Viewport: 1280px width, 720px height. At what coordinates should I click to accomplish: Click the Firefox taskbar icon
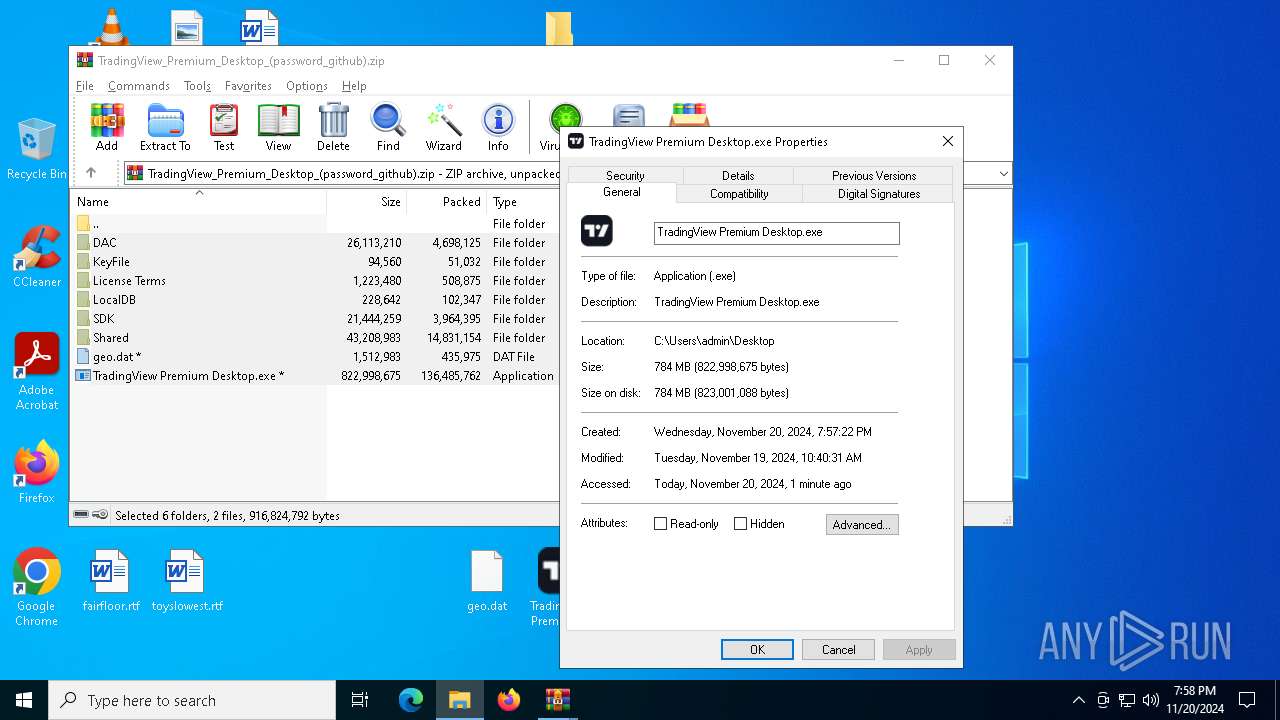pyautogui.click(x=509, y=700)
